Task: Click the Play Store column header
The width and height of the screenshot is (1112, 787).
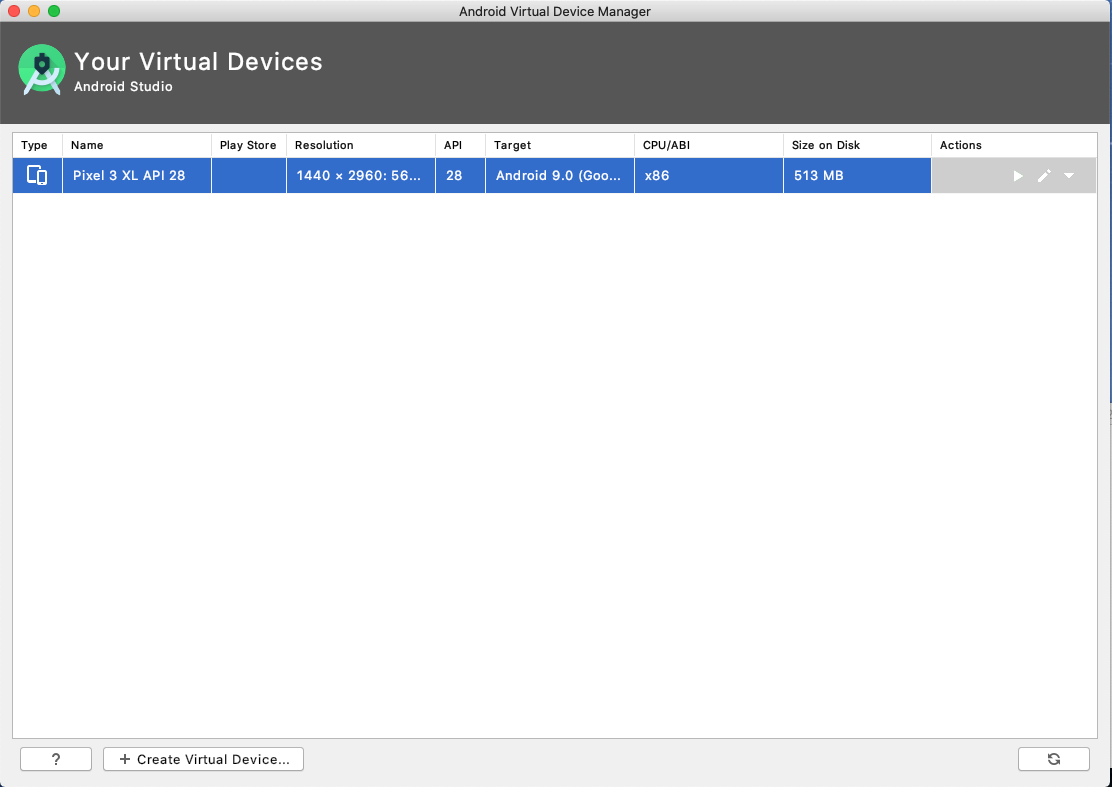Action: [x=248, y=145]
